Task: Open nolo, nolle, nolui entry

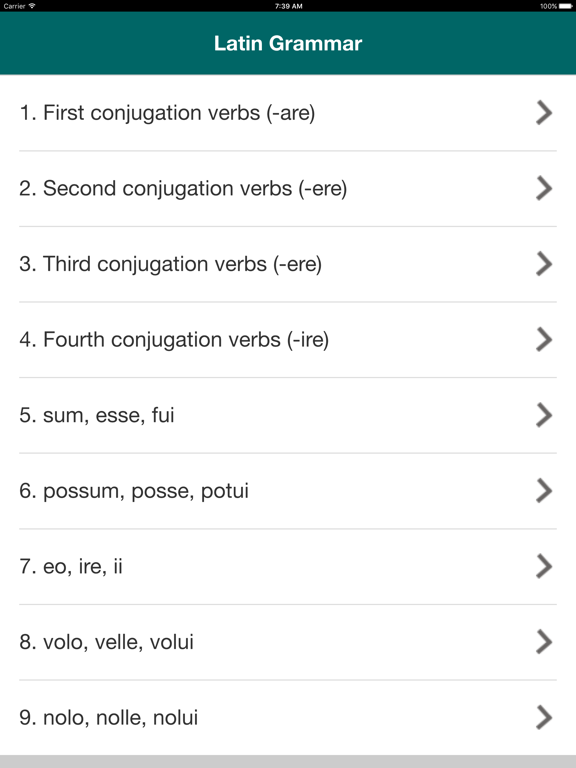Action: pos(288,718)
